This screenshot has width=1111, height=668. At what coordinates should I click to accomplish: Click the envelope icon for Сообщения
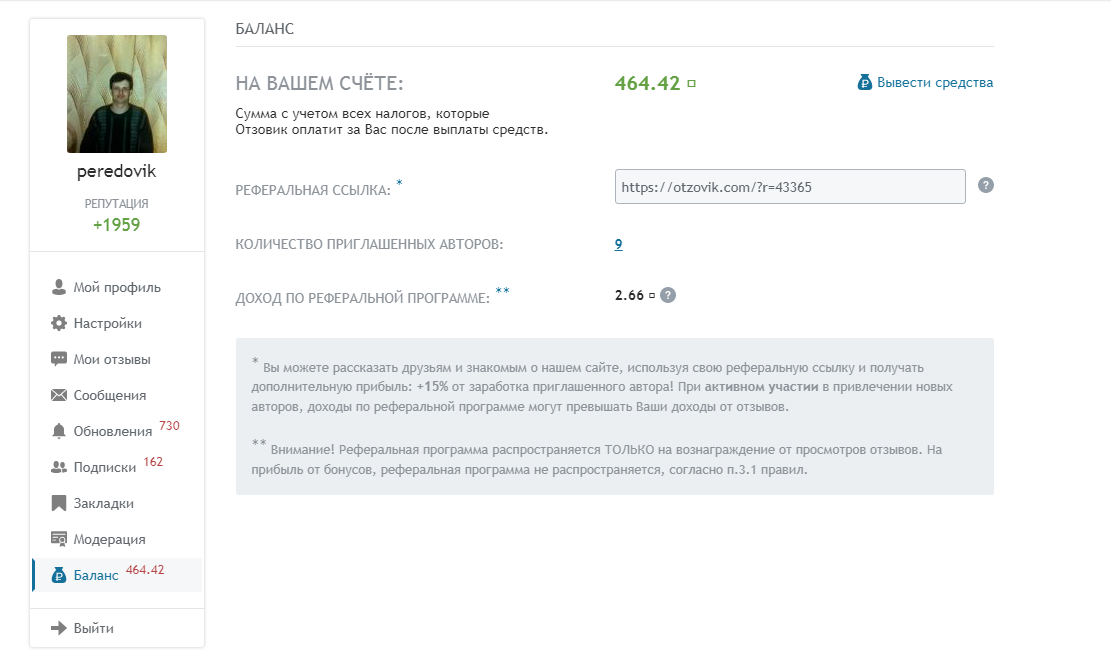click(58, 396)
